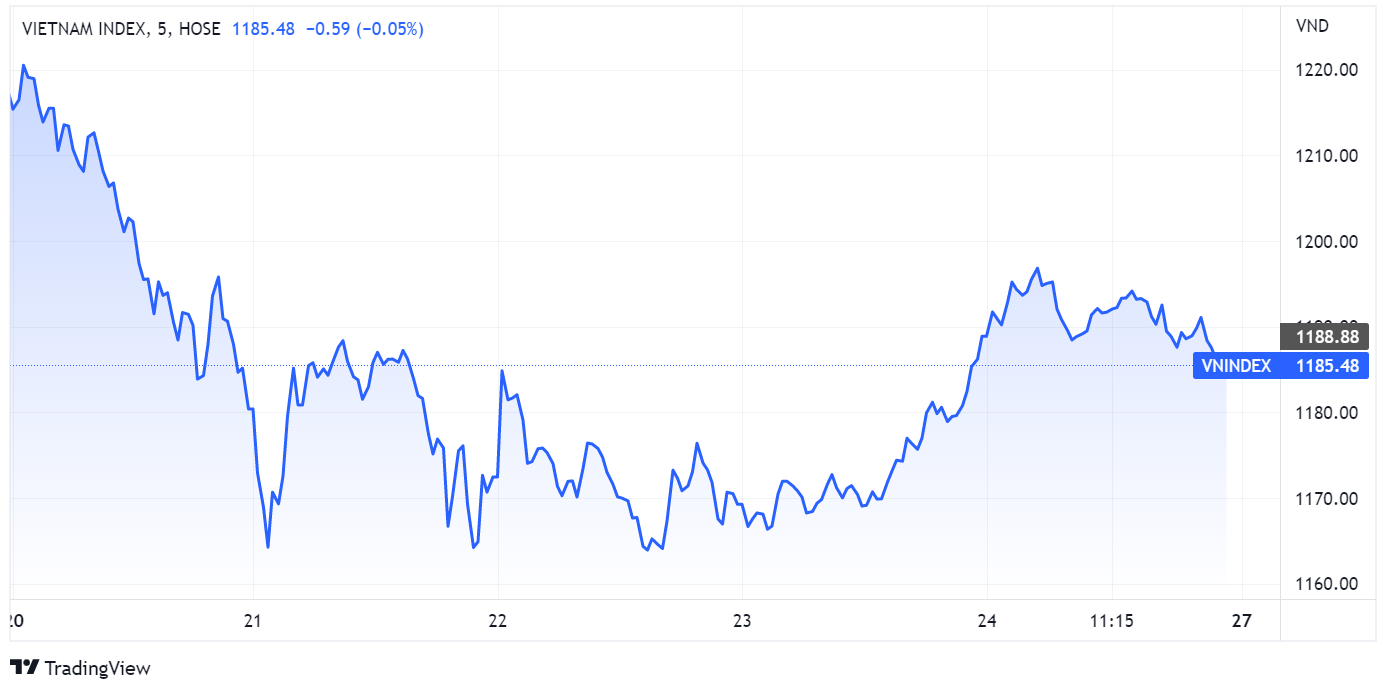Open the TradingView text link

click(97, 668)
